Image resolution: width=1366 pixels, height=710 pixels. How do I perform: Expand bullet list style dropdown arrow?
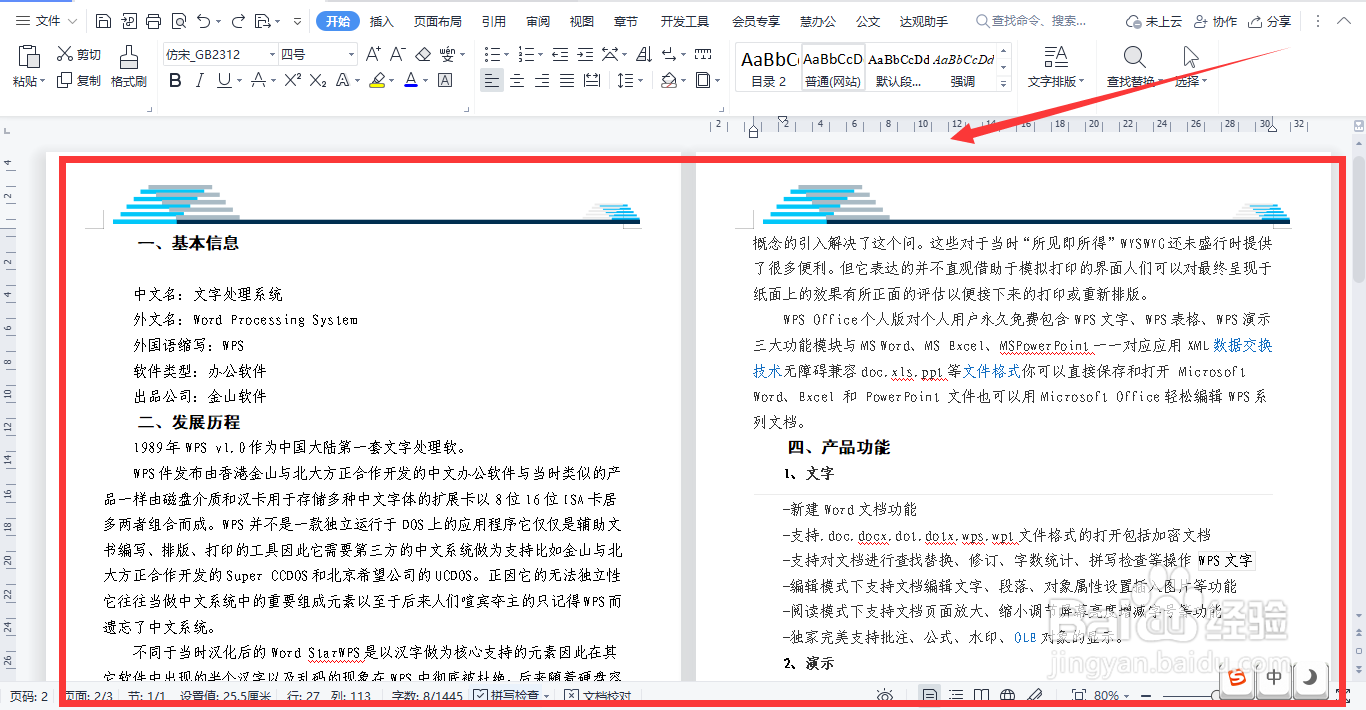click(x=507, y=55)
